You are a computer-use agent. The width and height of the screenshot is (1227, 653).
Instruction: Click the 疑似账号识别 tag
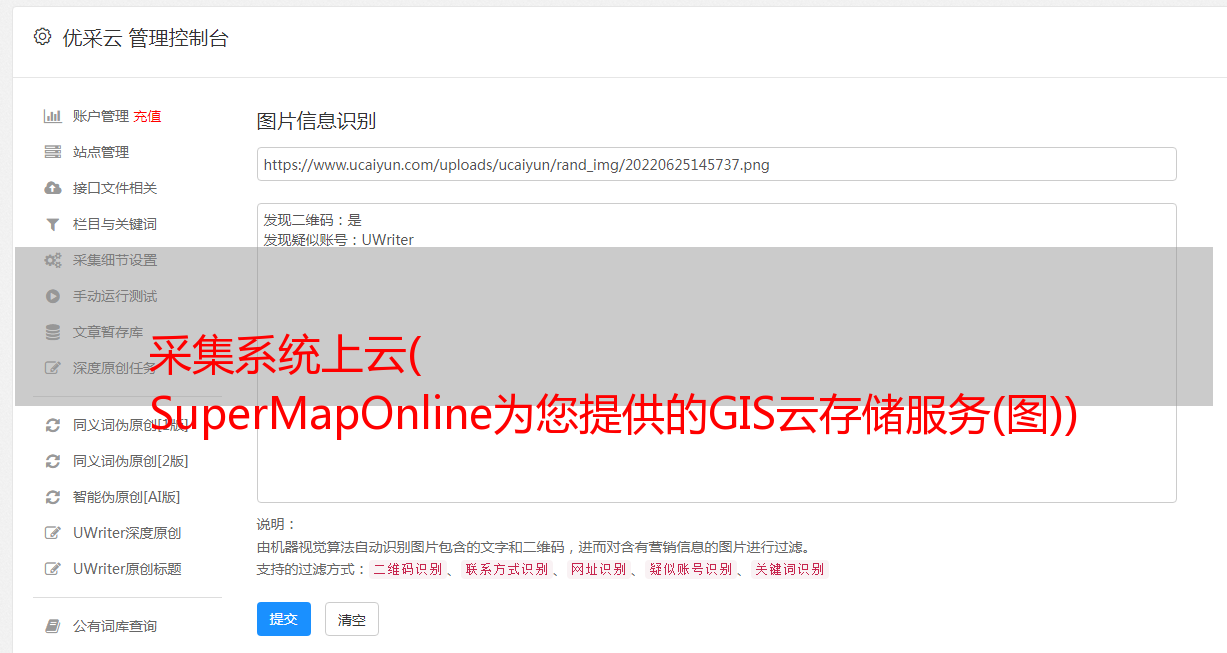click(690, 569)
